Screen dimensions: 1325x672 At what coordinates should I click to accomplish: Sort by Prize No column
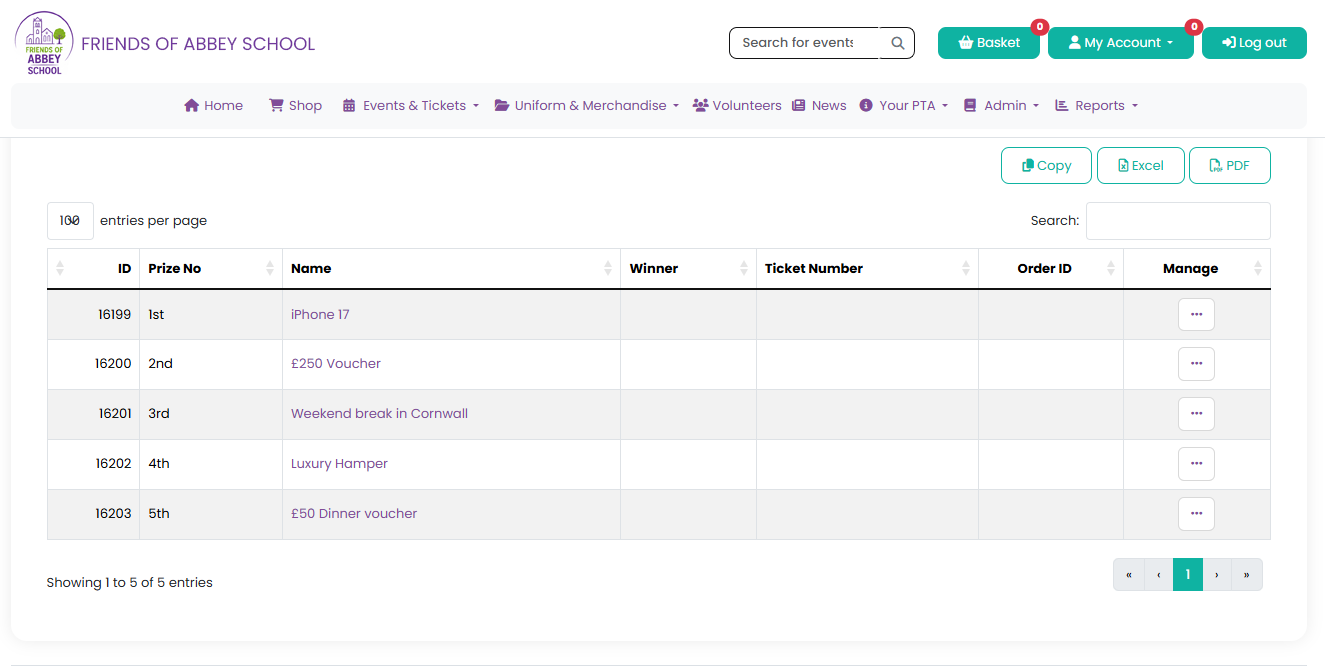pyautogui.click(x=211, y=268)
